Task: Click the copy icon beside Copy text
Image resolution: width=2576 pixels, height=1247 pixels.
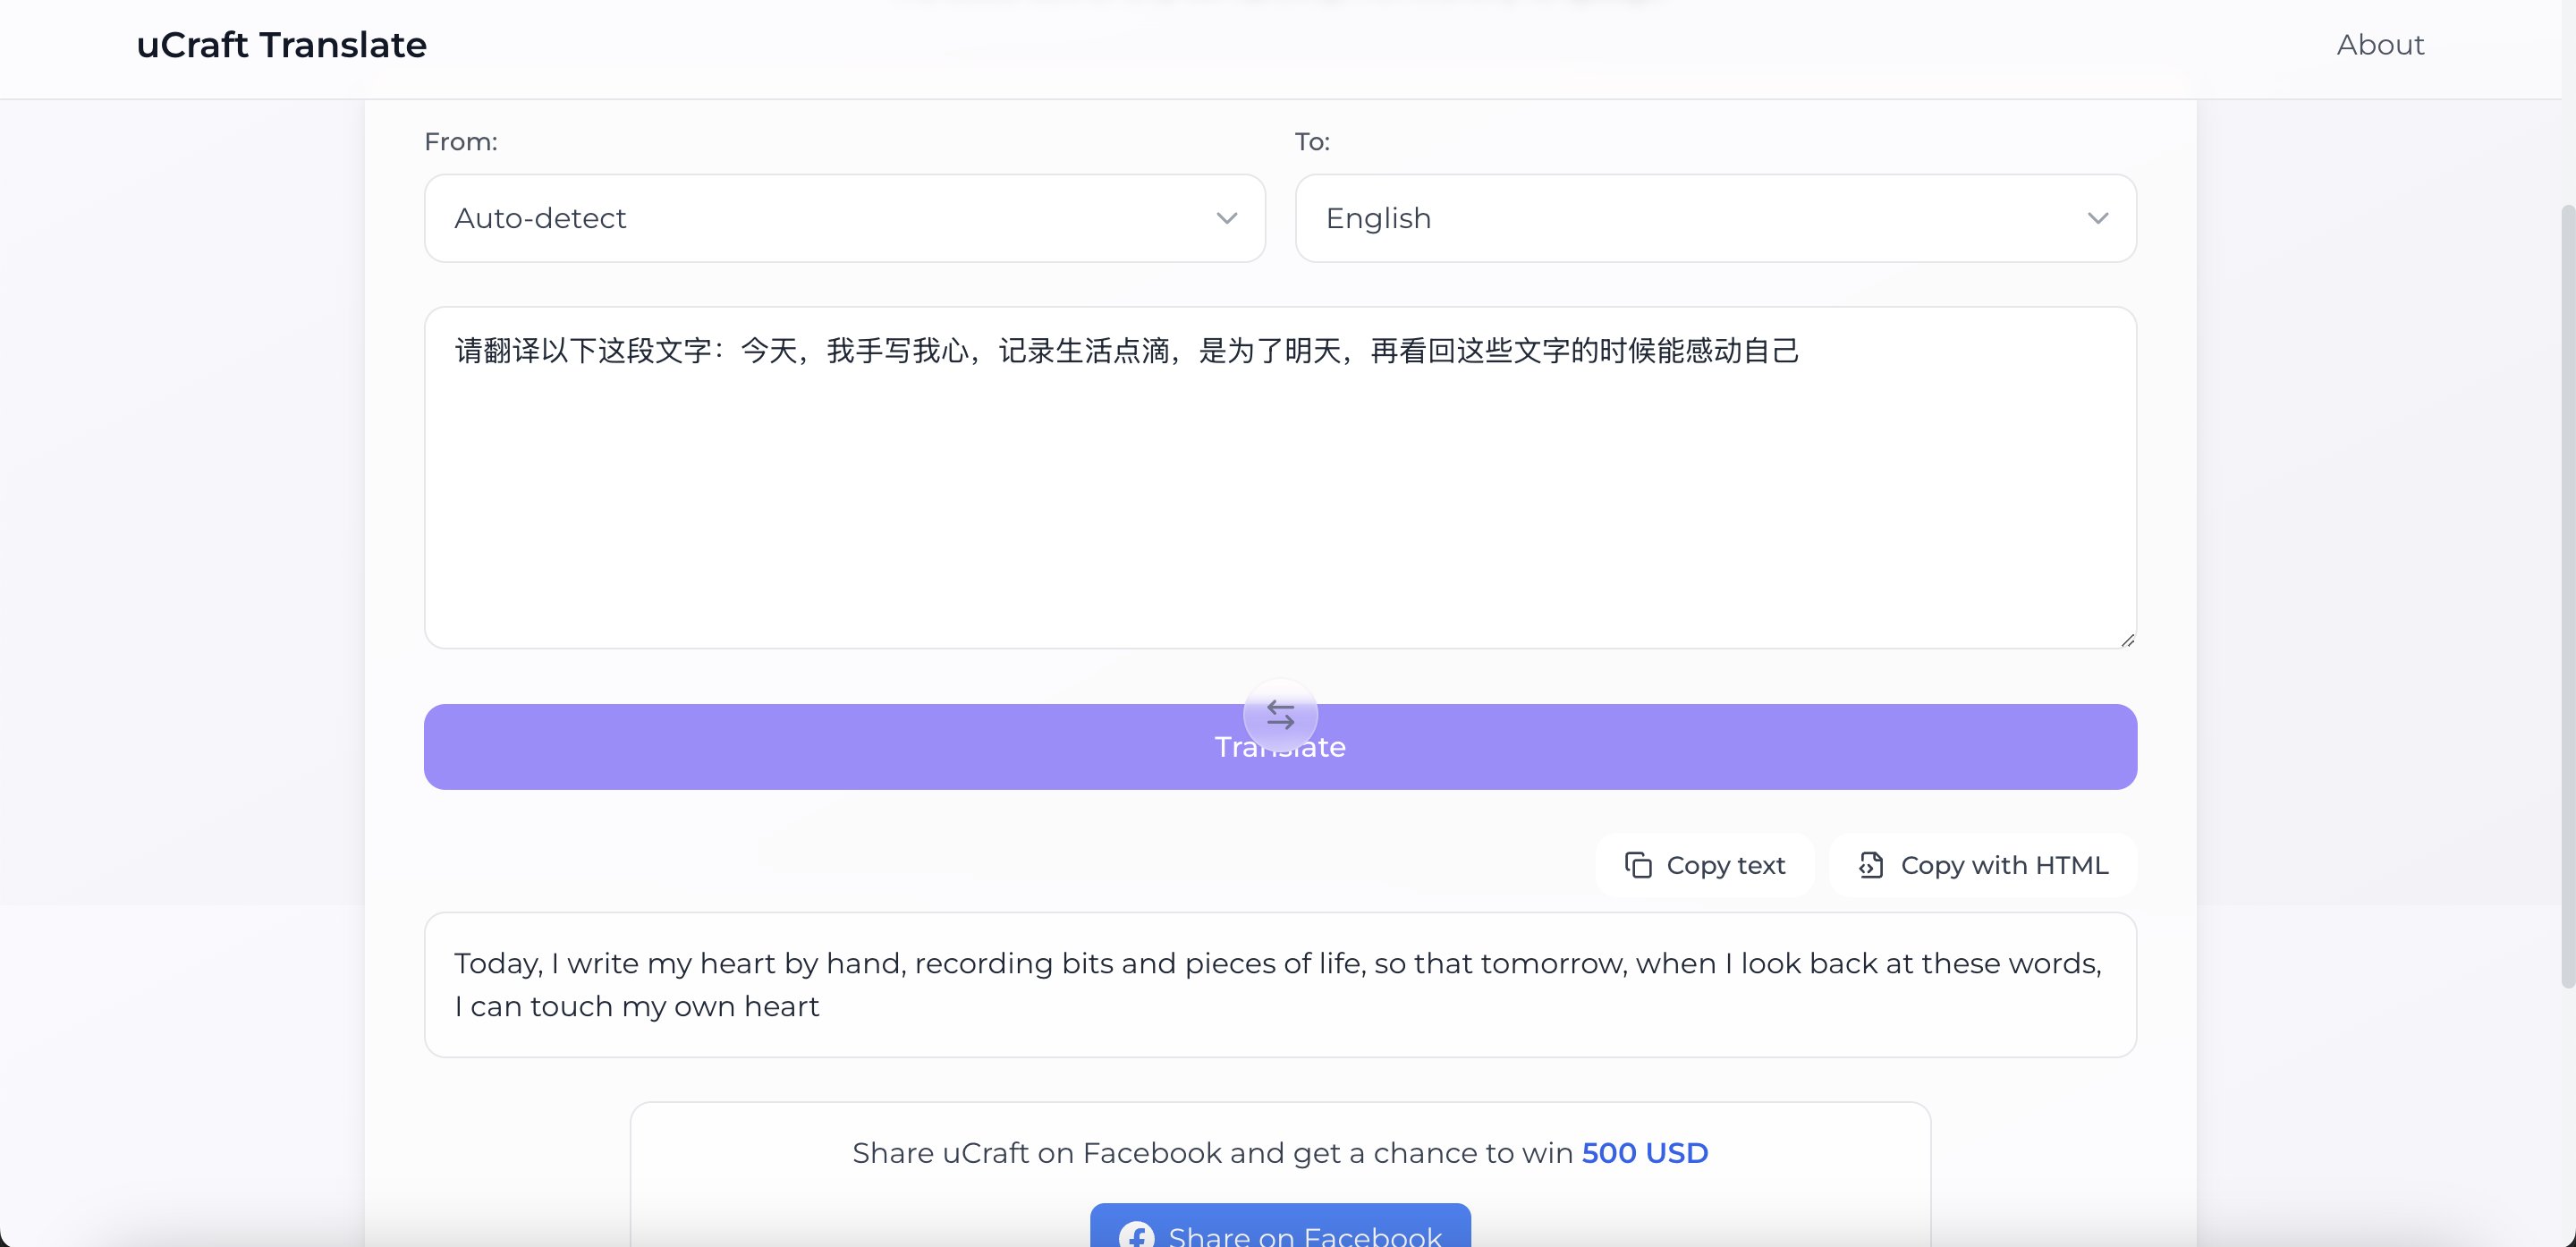Action: pyautogui.click(x=1638, y=865)
